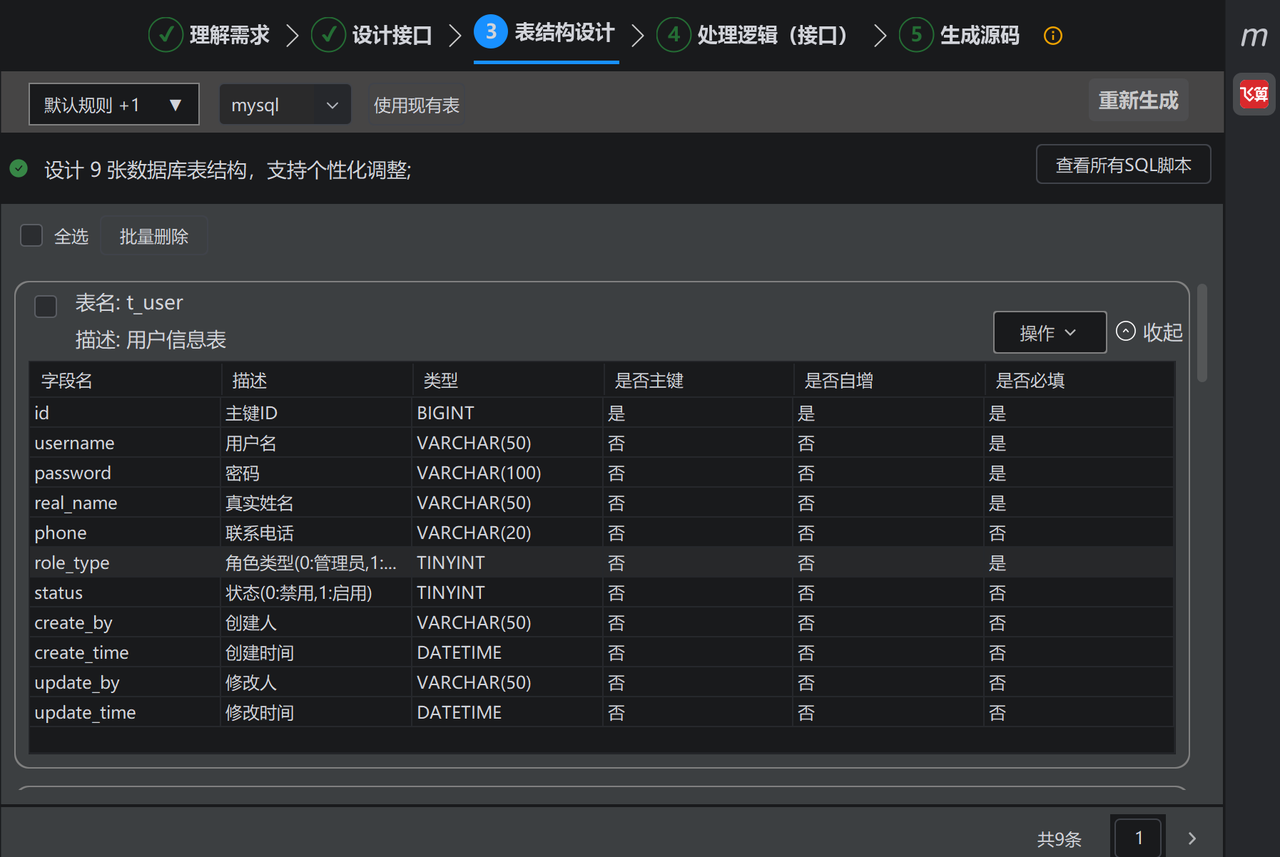This screenshot has width=1280, height=857.
Task: Click the step 5 number circle
Action: coord(916,35)
